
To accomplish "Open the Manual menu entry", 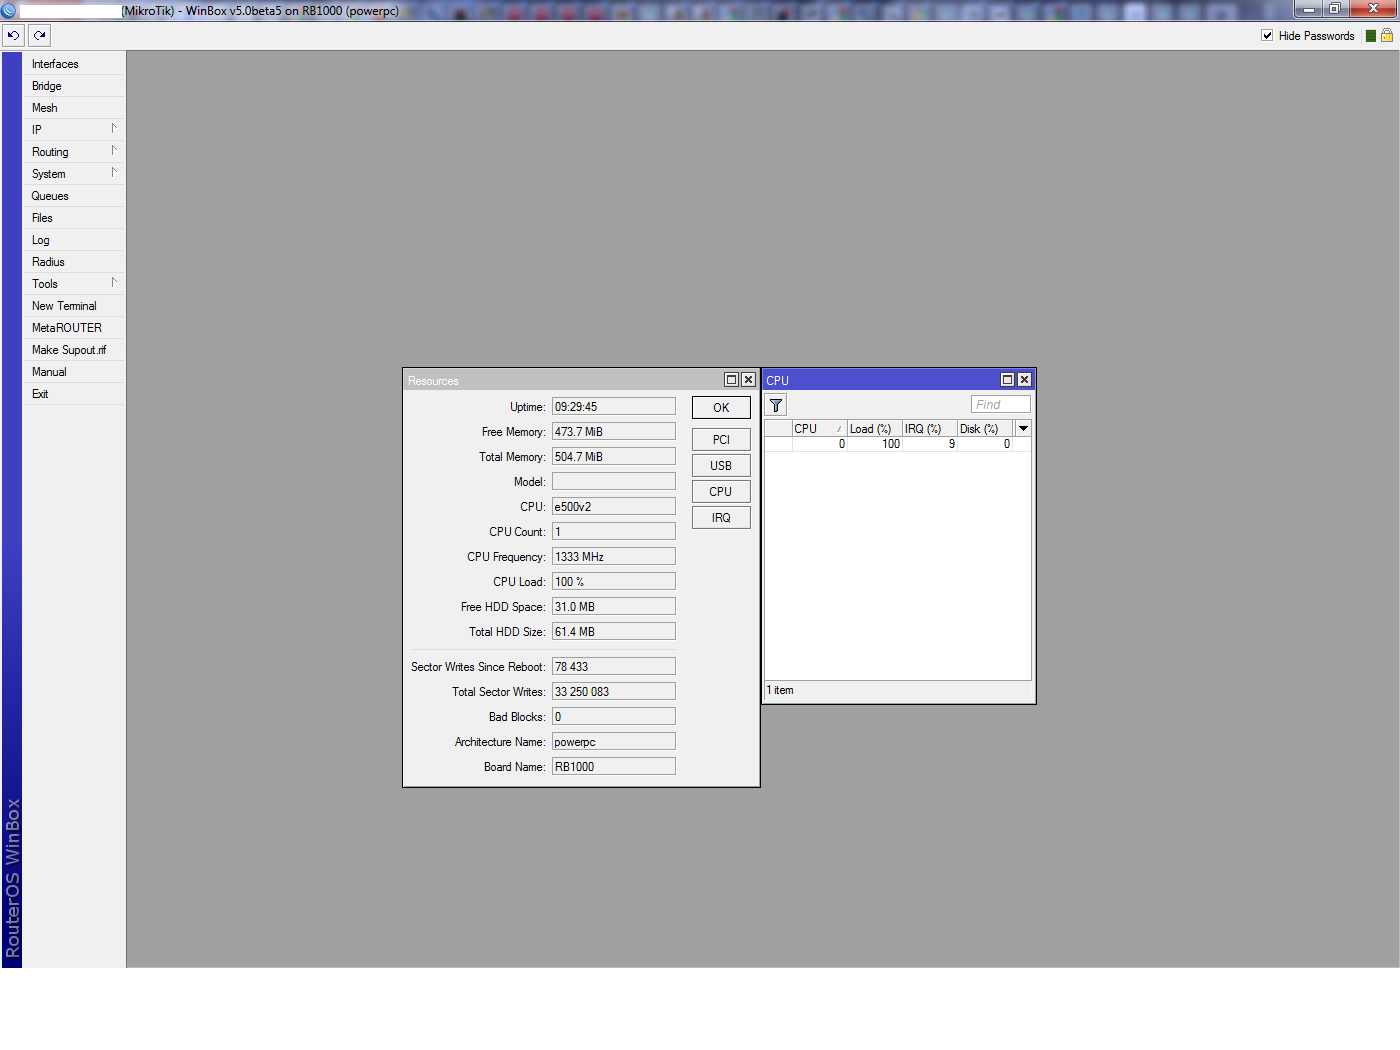I will click(x=75, y=372).
